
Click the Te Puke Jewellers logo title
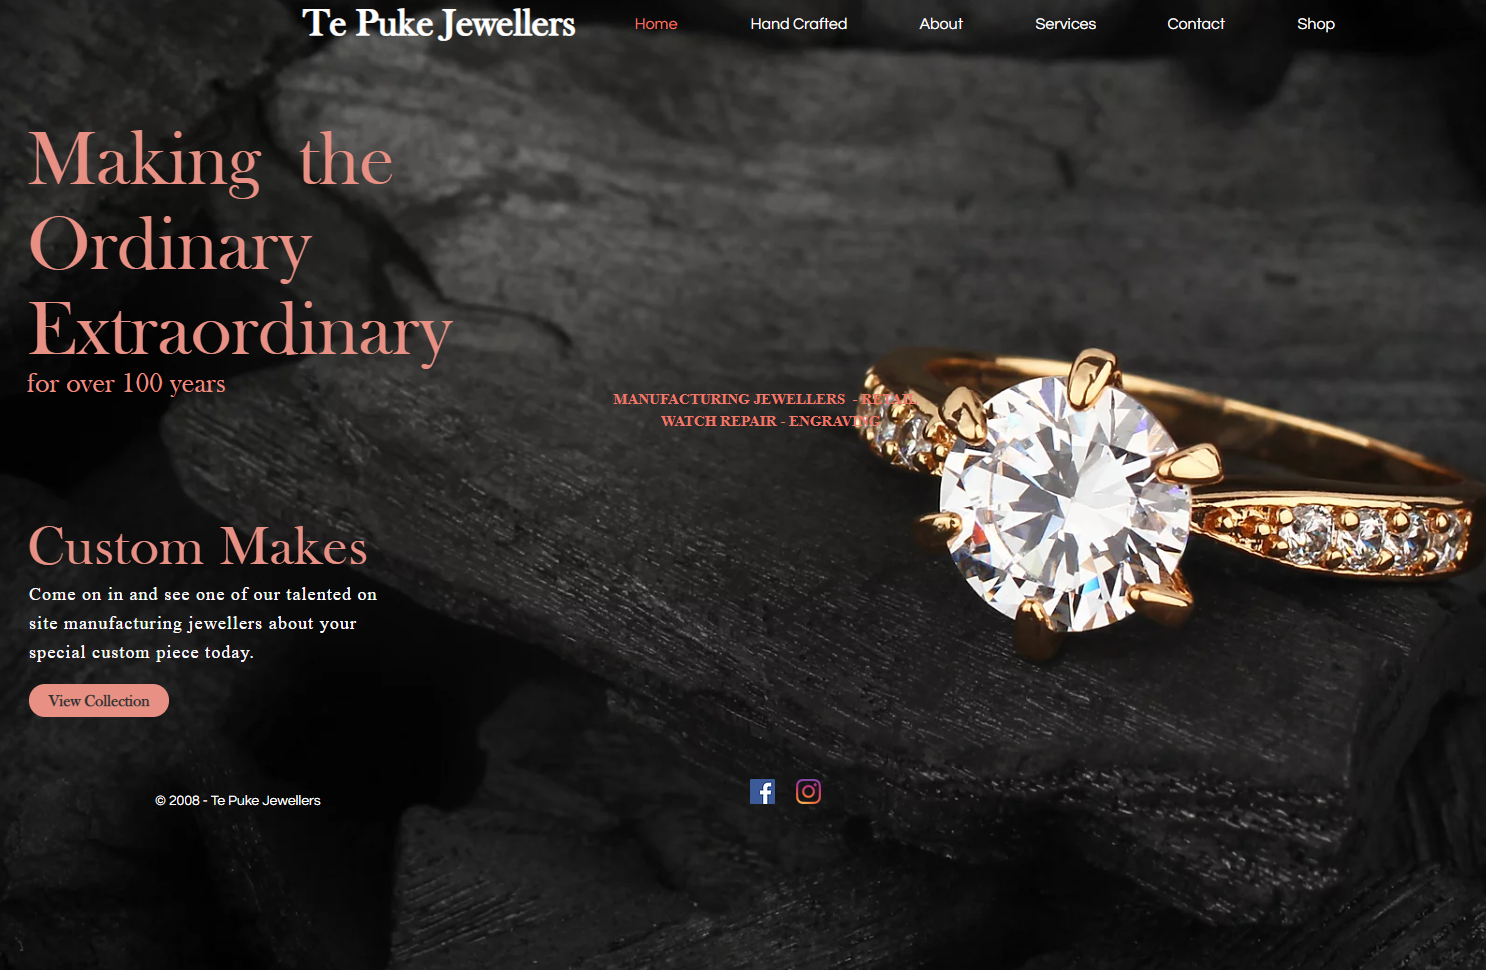point(438,23)
